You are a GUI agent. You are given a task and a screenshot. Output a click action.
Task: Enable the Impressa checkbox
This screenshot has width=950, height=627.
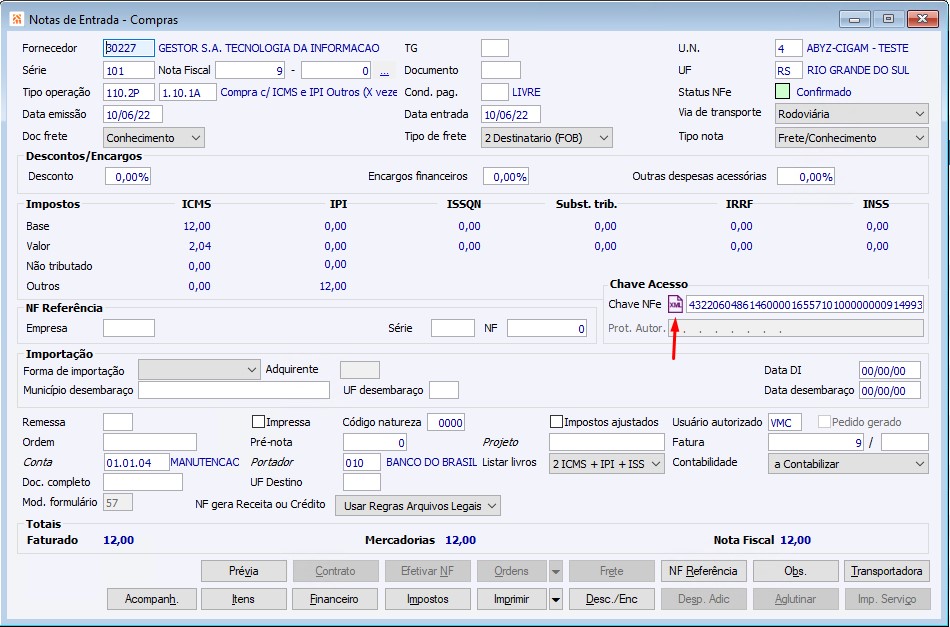click(x=259, y=422)
